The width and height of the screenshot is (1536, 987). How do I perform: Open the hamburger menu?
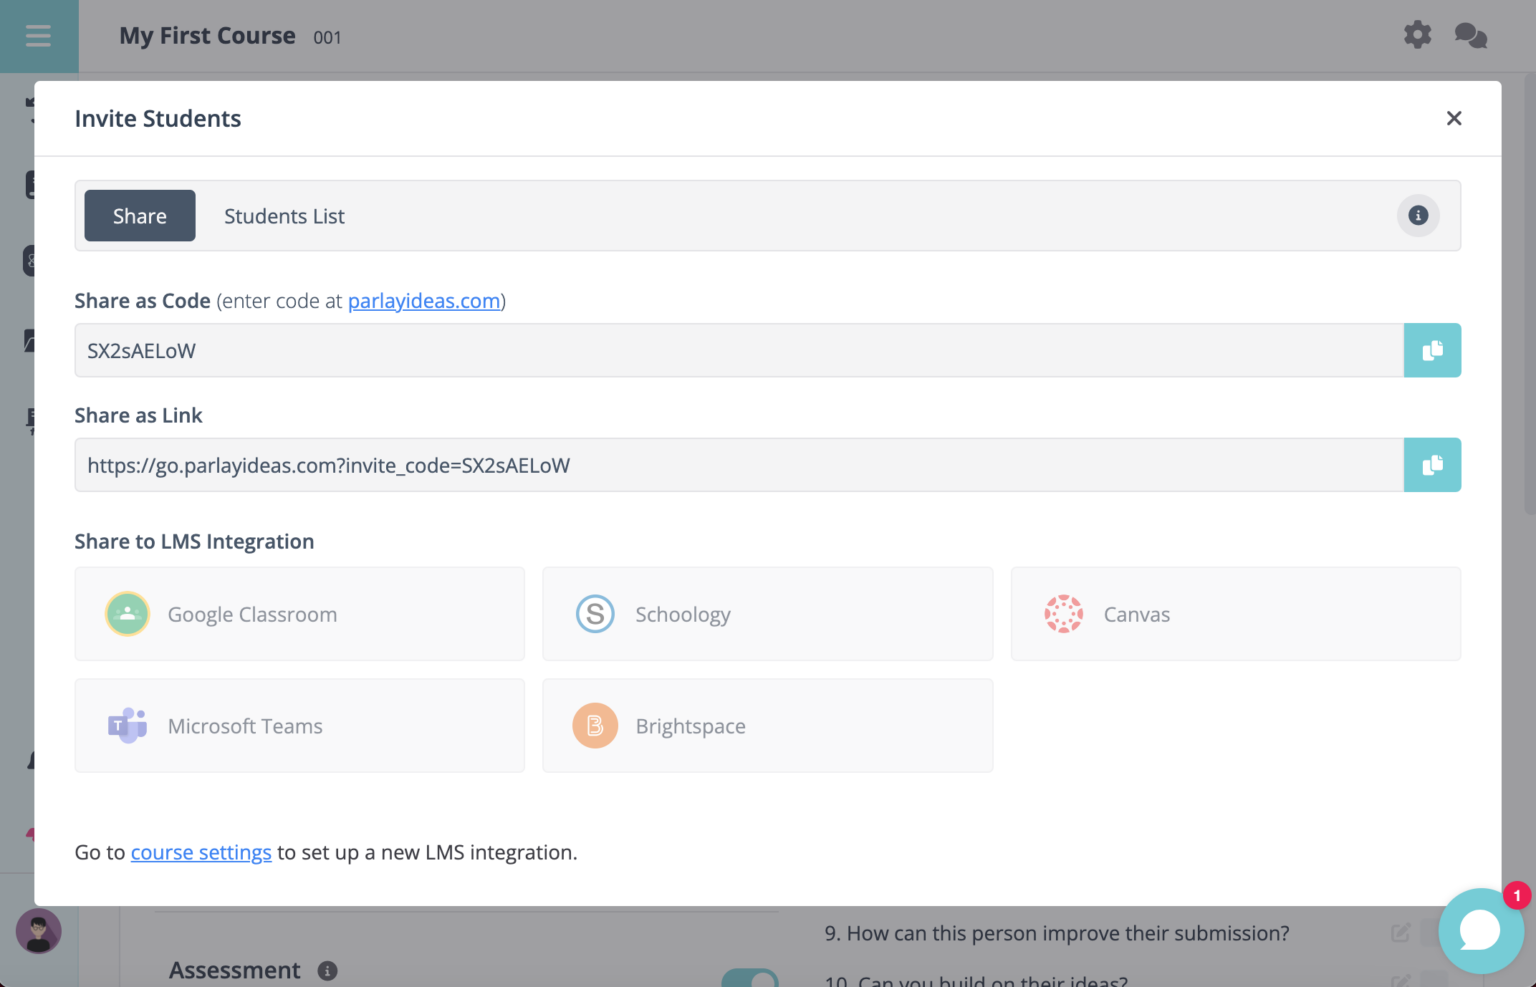click(x=38, y=36)
